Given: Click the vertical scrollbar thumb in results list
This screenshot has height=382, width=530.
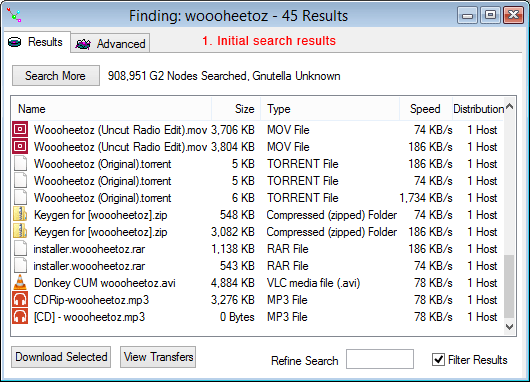Looking at the screenshot, I should (x=509, y=286).
